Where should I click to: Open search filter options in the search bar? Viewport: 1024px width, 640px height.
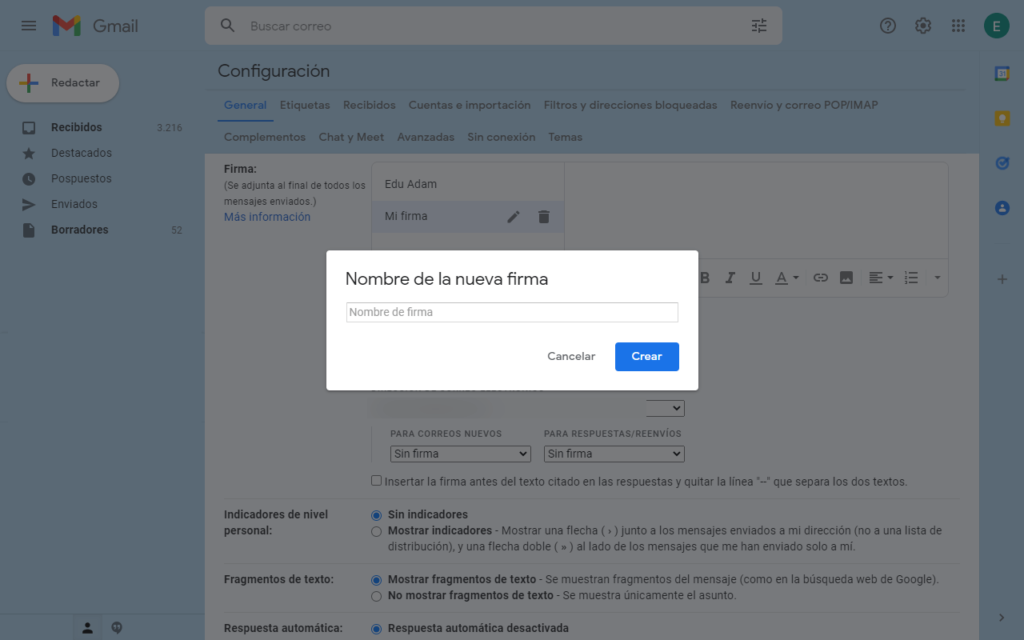(759, 26)
